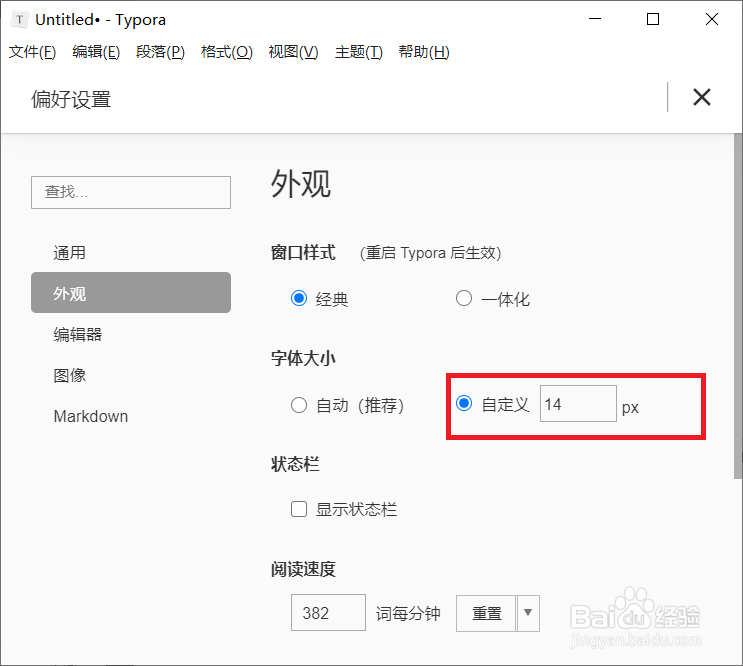Select the 外观 settings category
The height and width of the screenshot is (666, 743).
click(x=131, y=293)
